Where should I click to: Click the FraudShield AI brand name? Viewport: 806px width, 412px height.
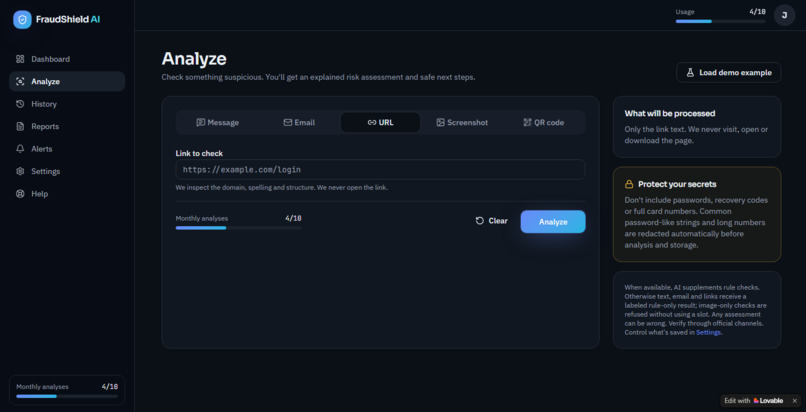(x=68, y=20)
